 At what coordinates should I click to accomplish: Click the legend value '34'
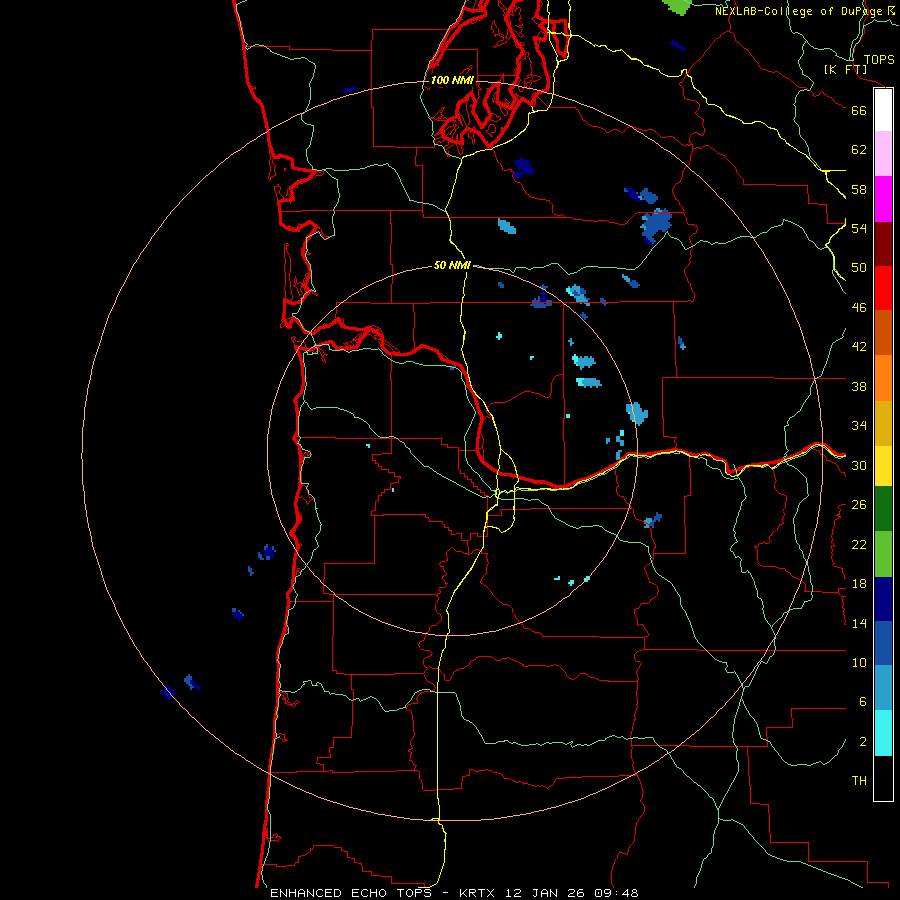point(859,426)
